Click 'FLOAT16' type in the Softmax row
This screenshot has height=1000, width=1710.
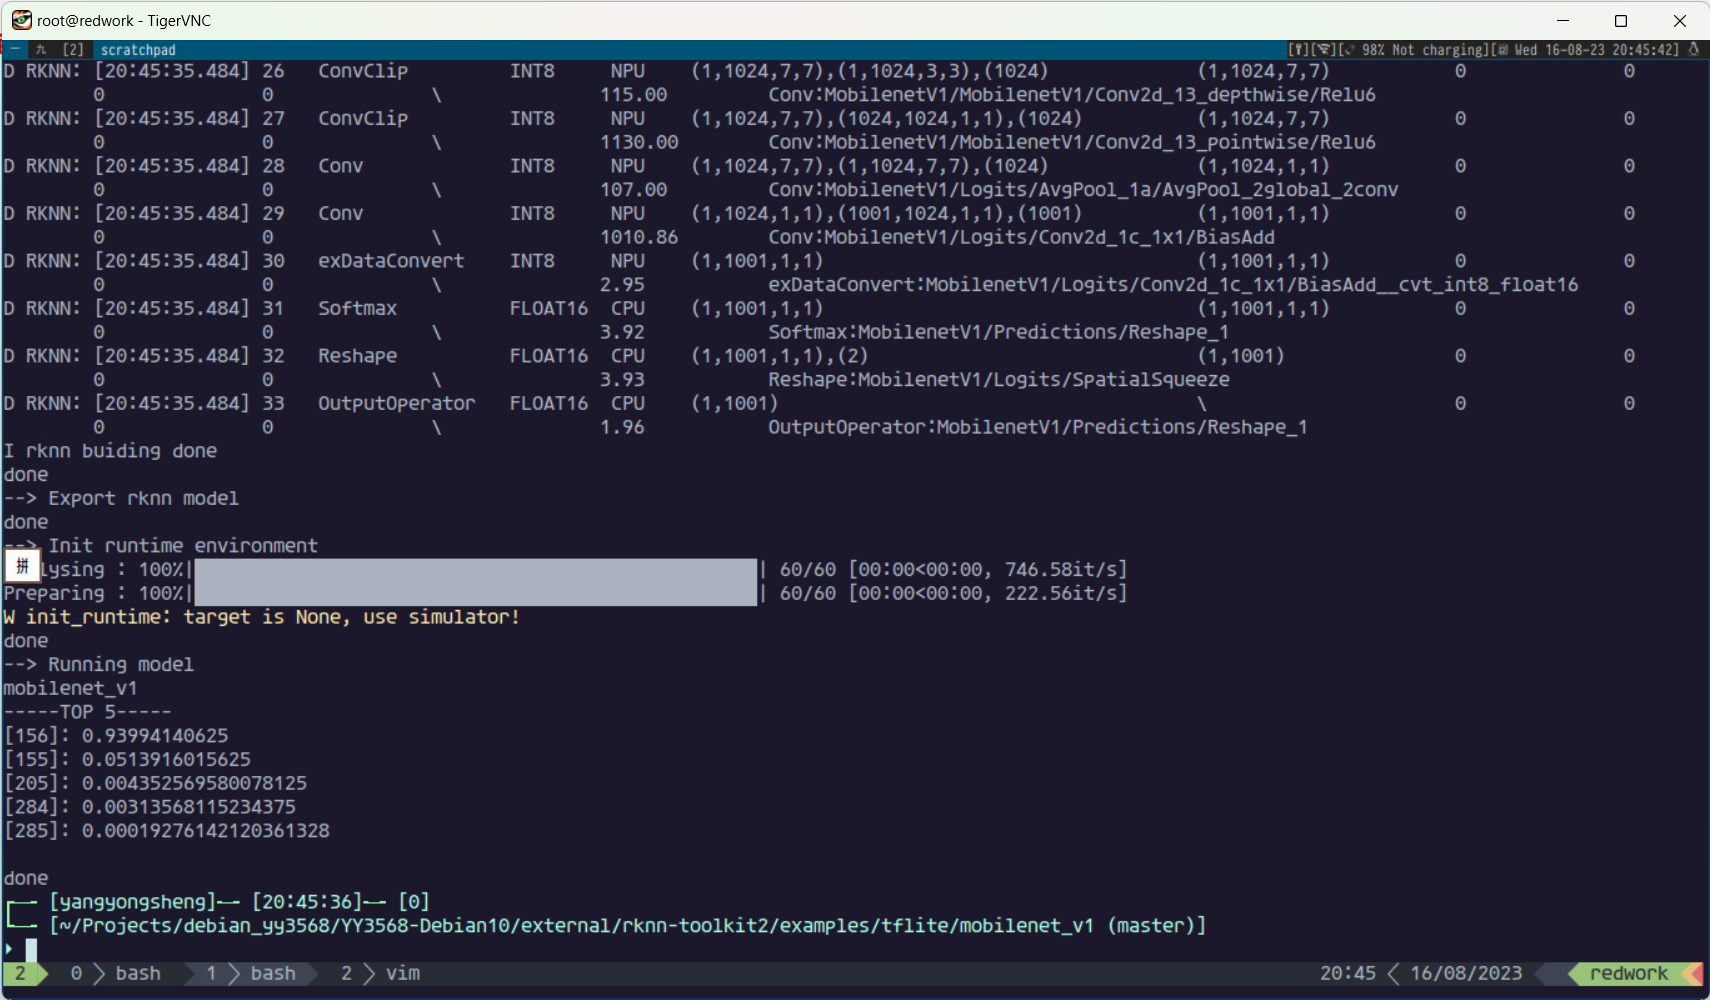click(x=549, y=309)
